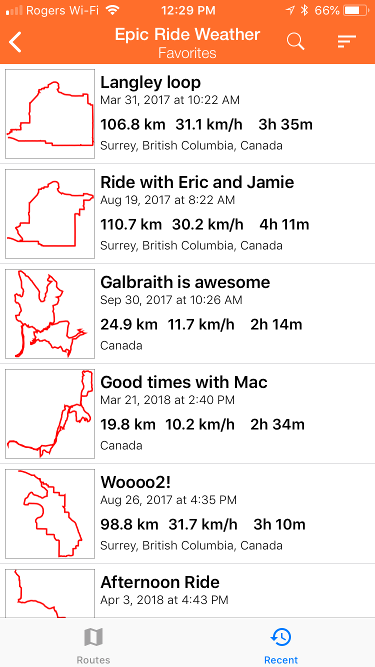
Task: Select the Langley loop ride title
Action: click(x=151, y=83)
